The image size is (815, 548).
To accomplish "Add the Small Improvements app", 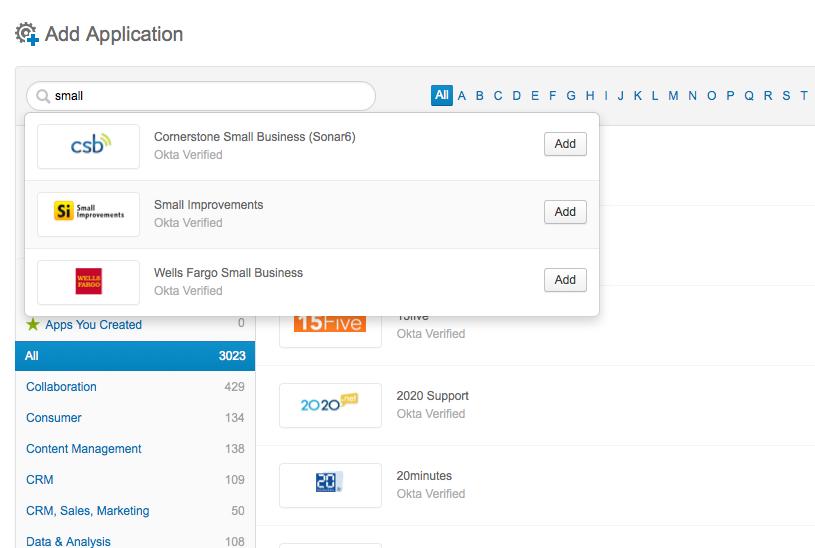I will click(565, 212).
